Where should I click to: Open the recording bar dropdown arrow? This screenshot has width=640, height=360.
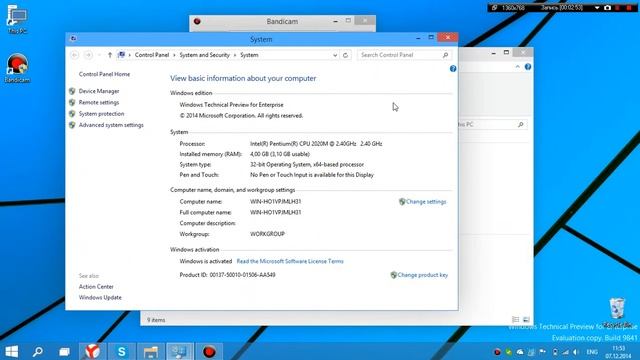597,8
